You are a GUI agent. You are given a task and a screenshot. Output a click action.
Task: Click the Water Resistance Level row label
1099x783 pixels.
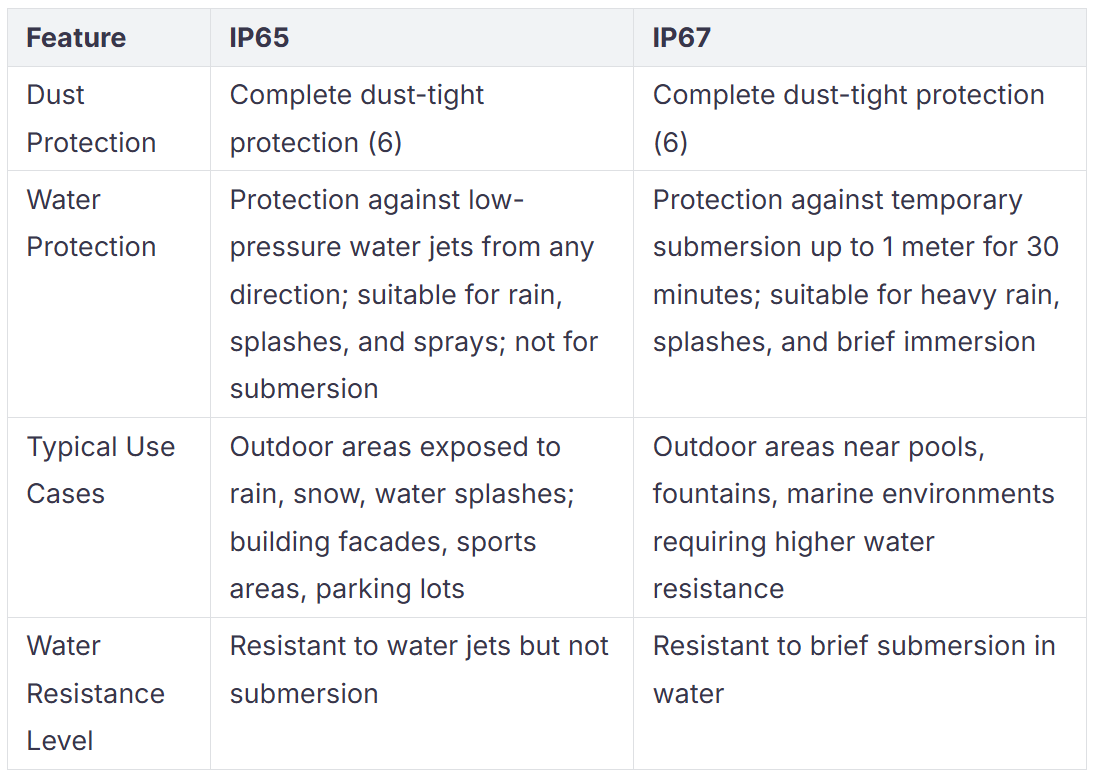coord(95,693)
